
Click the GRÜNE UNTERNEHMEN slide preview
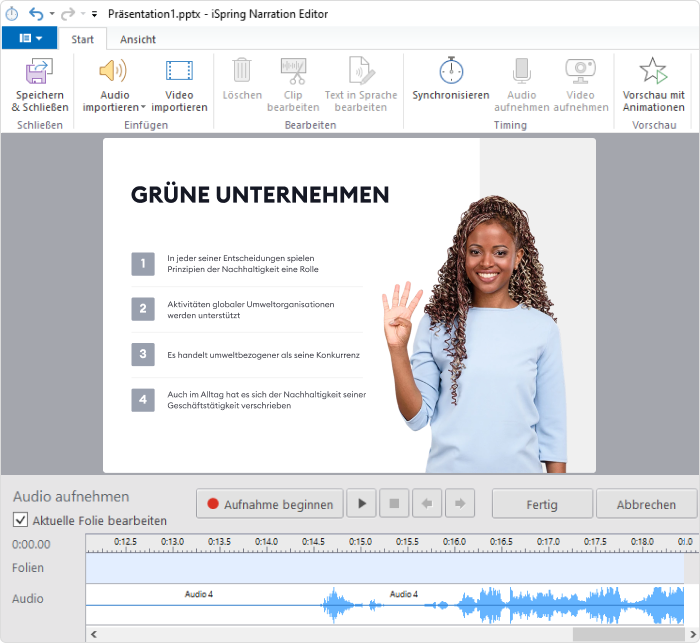coord(350,305)
